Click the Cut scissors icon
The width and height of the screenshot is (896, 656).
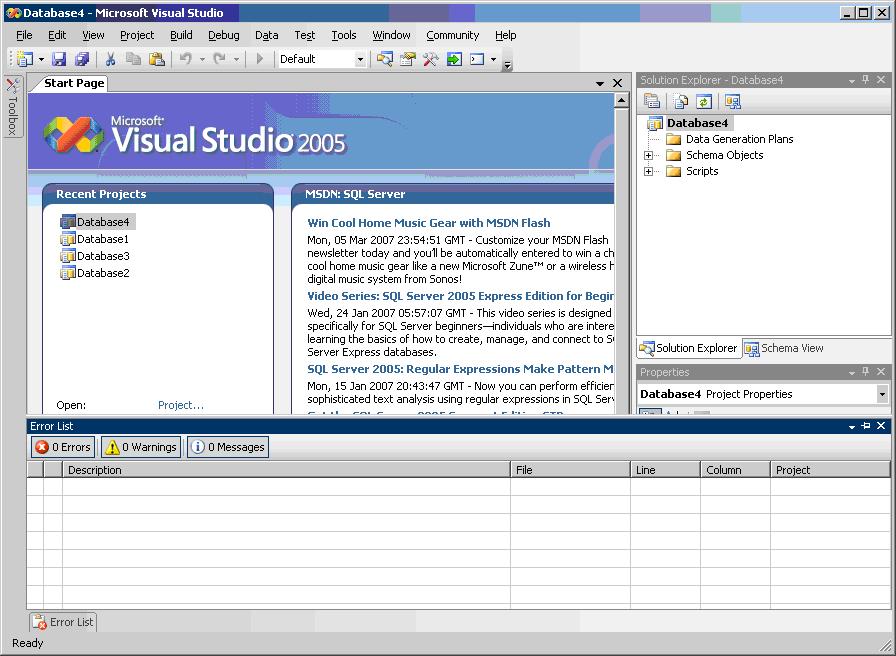coord(110,59)
